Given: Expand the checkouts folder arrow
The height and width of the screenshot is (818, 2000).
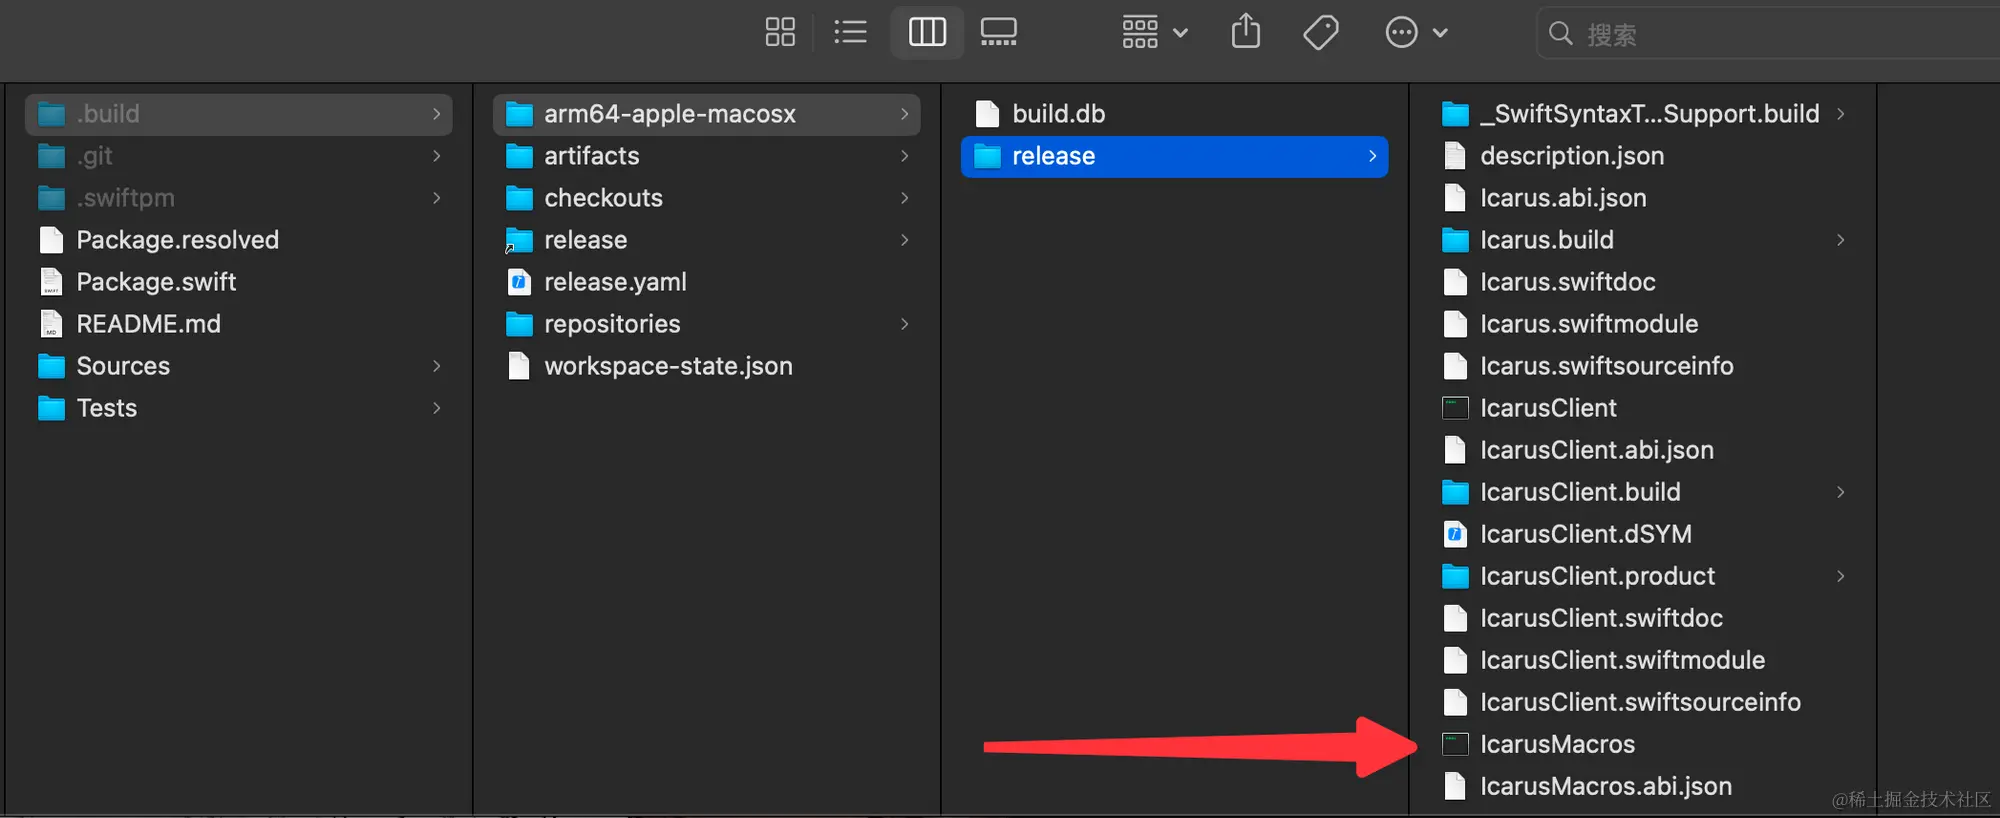Looking at the screenshot, I should [904, 198].
